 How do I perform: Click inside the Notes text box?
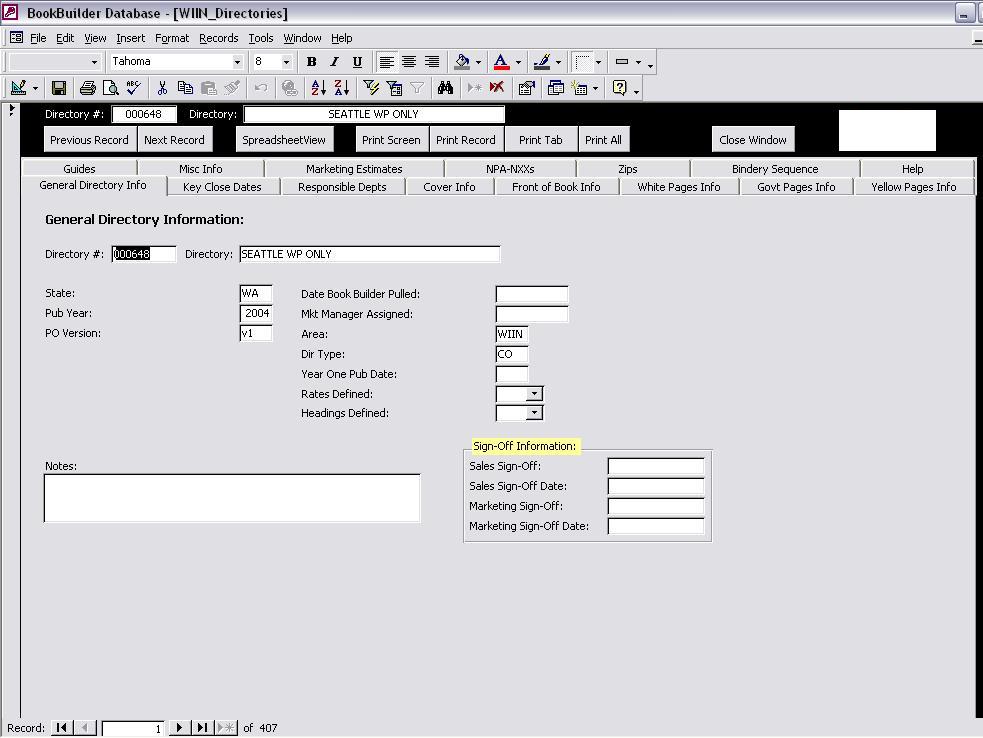coord(232,498)
